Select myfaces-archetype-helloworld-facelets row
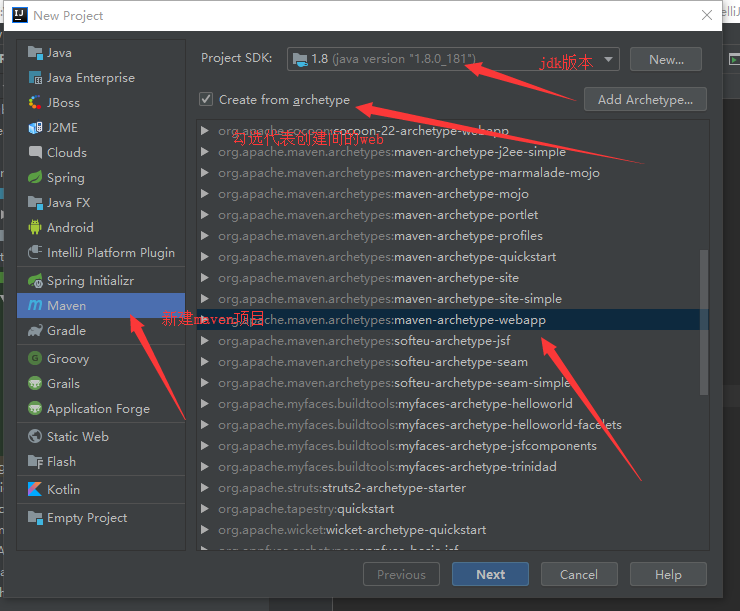 coord(453,425)
